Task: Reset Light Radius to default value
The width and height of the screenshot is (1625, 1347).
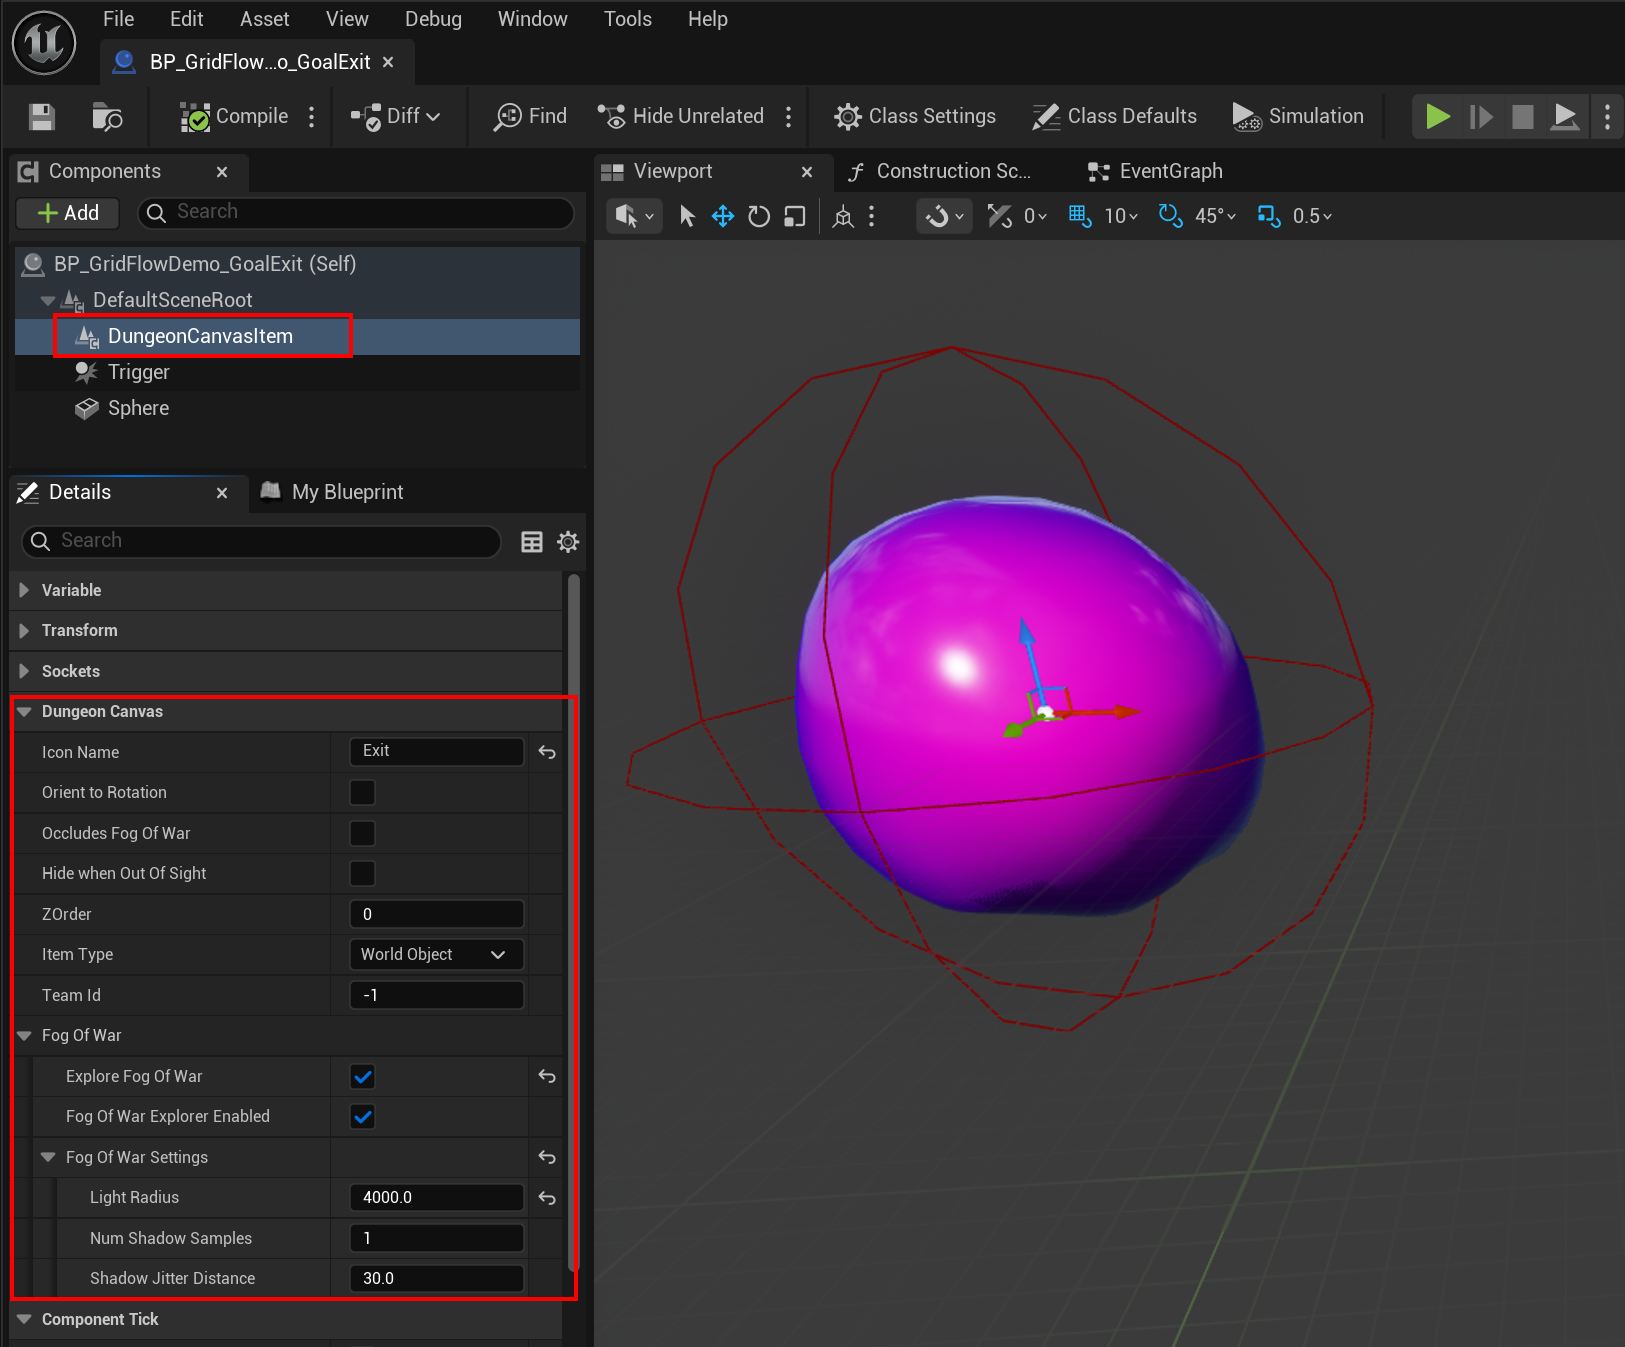Action: point(547,1198)
